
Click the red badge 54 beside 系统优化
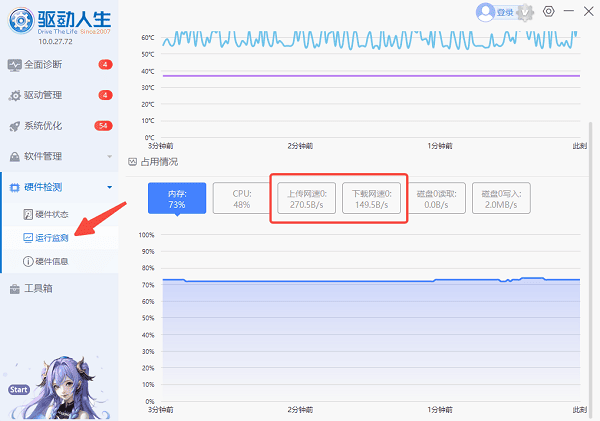[x=103, y=126]
